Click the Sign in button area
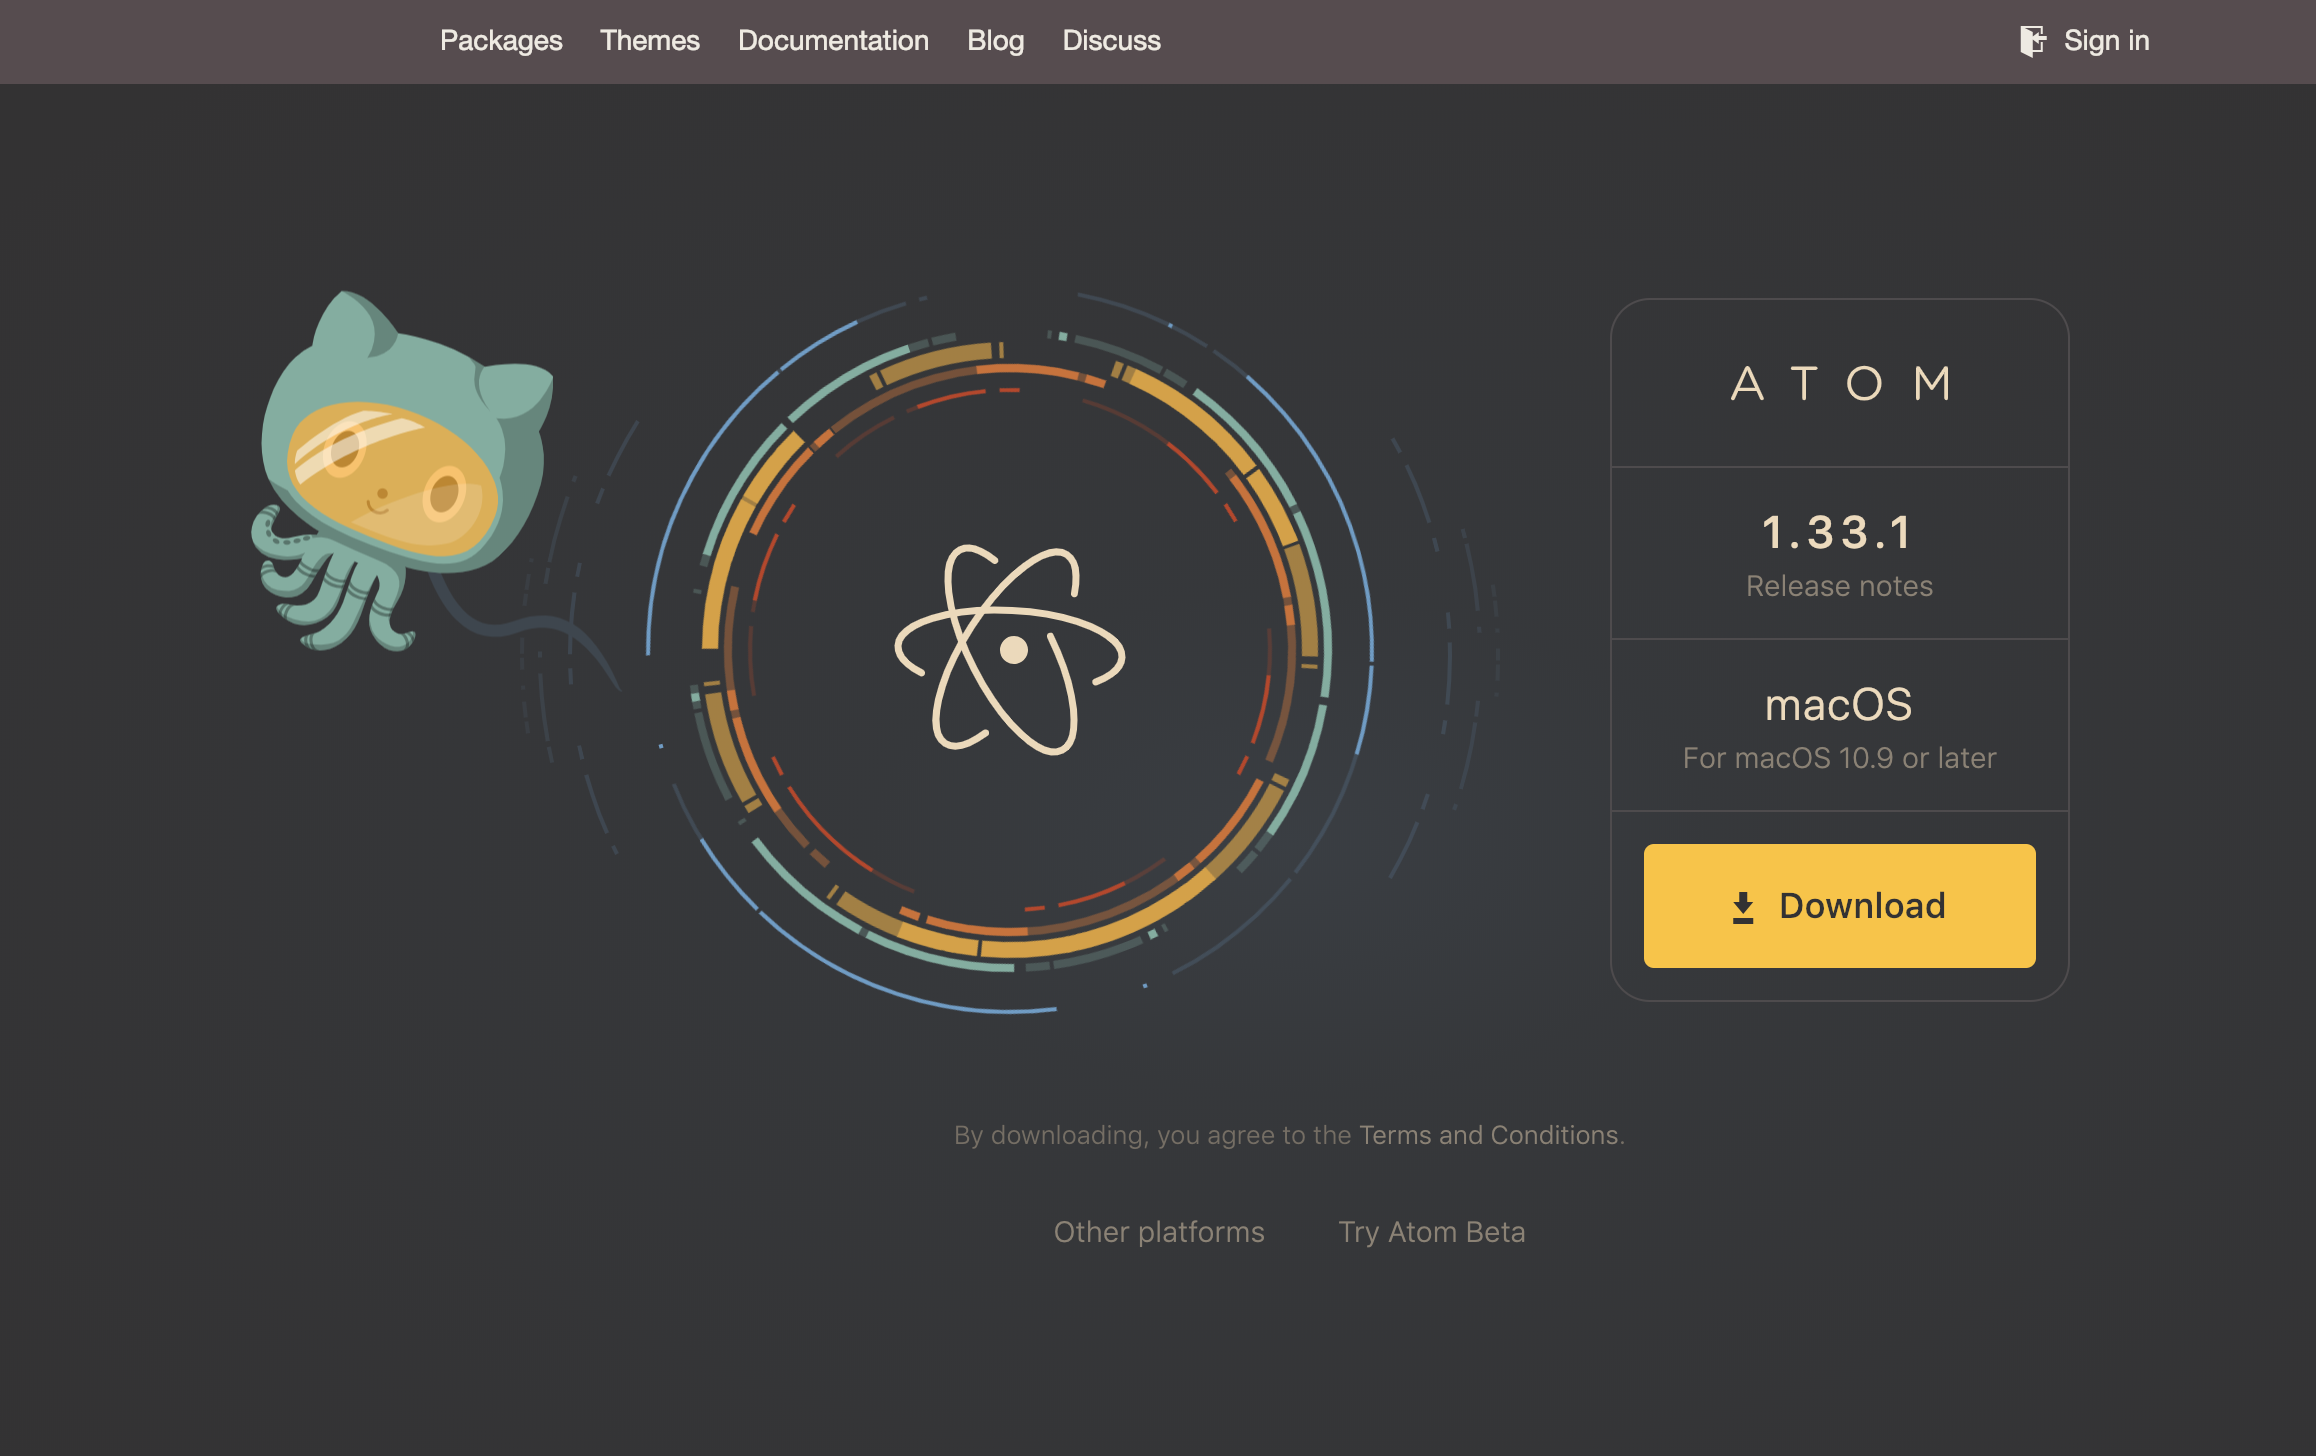2316x1456 pixels. point(2083,40)
